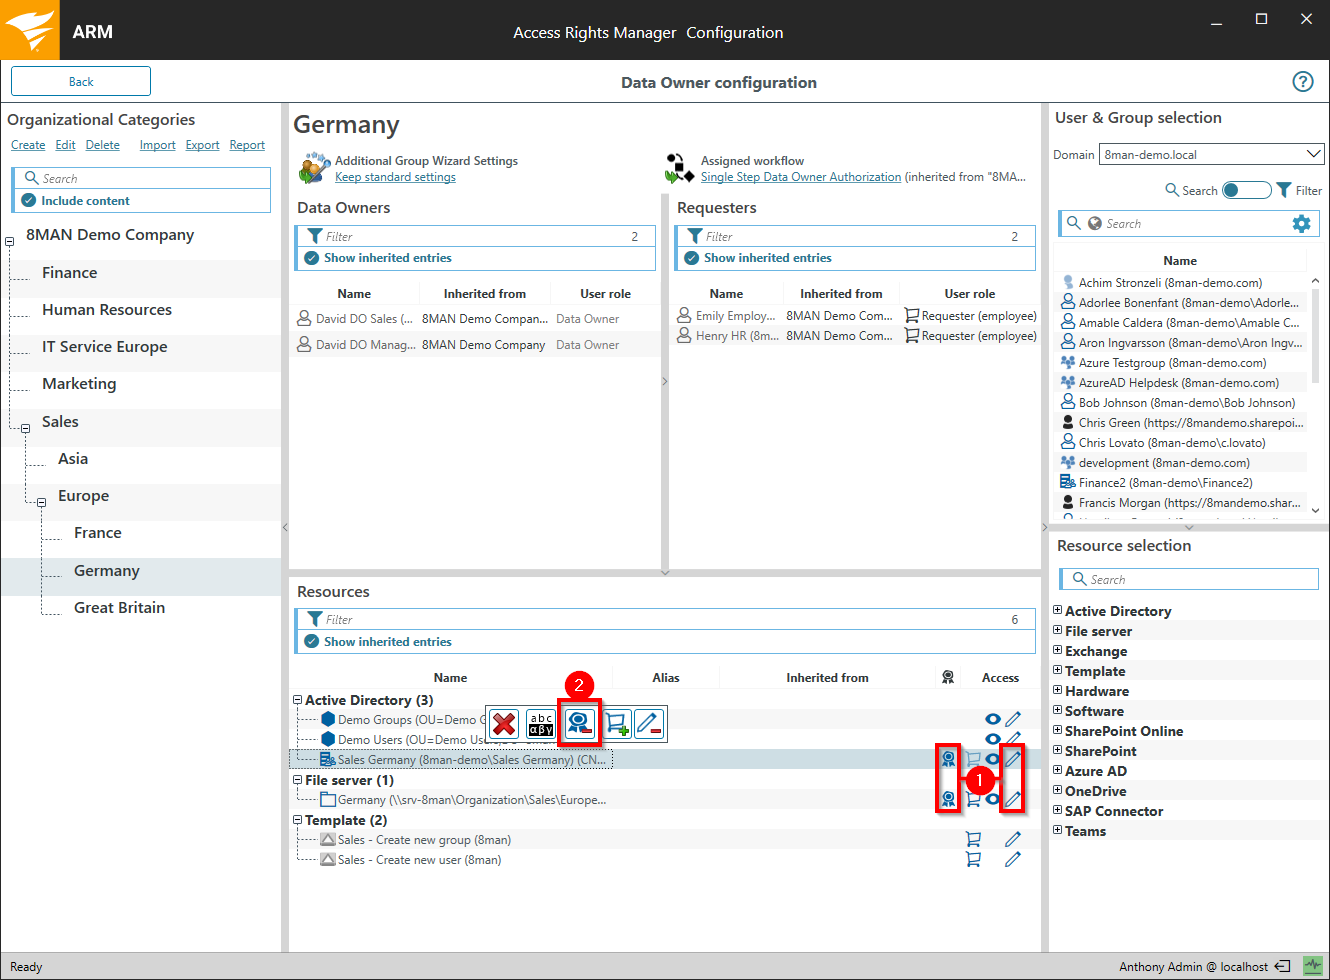The height and width of the screenshot is (980, 1330).
Task: Open Single Step Data Owner Authorization link
Action: (x=800, y=177)
